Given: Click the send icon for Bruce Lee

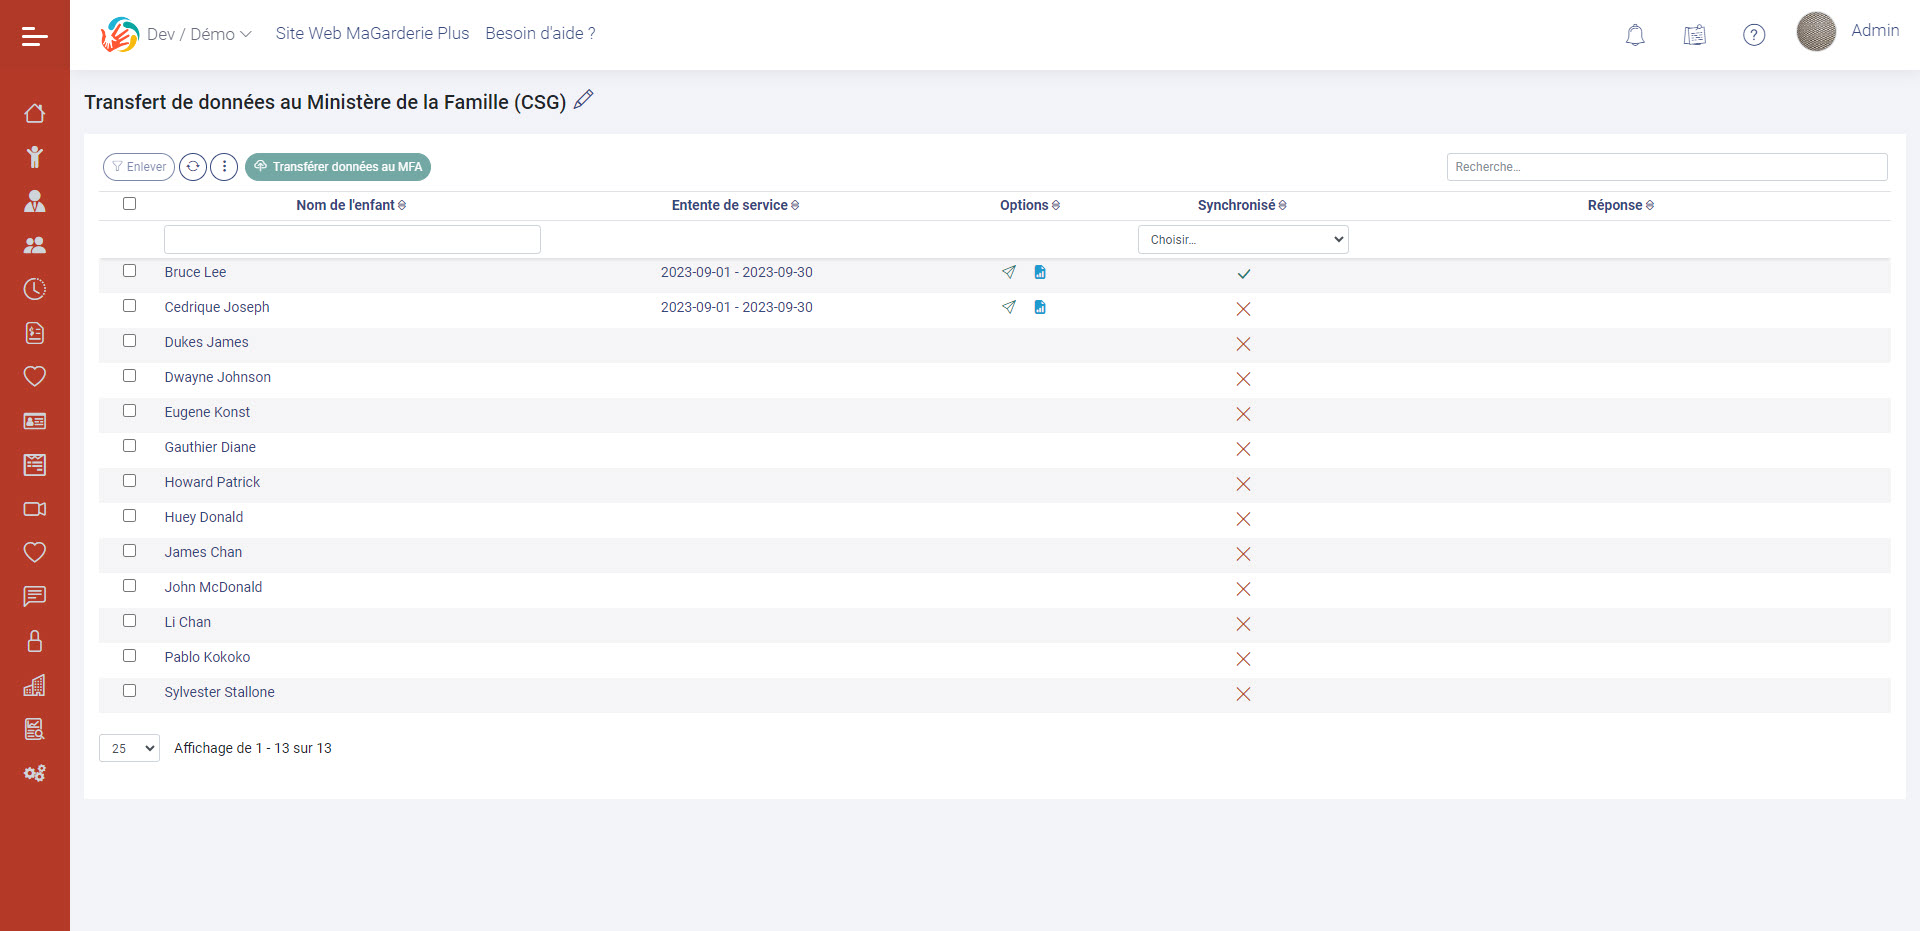Looking at the screenshot, I should (x=1009, y=272).
